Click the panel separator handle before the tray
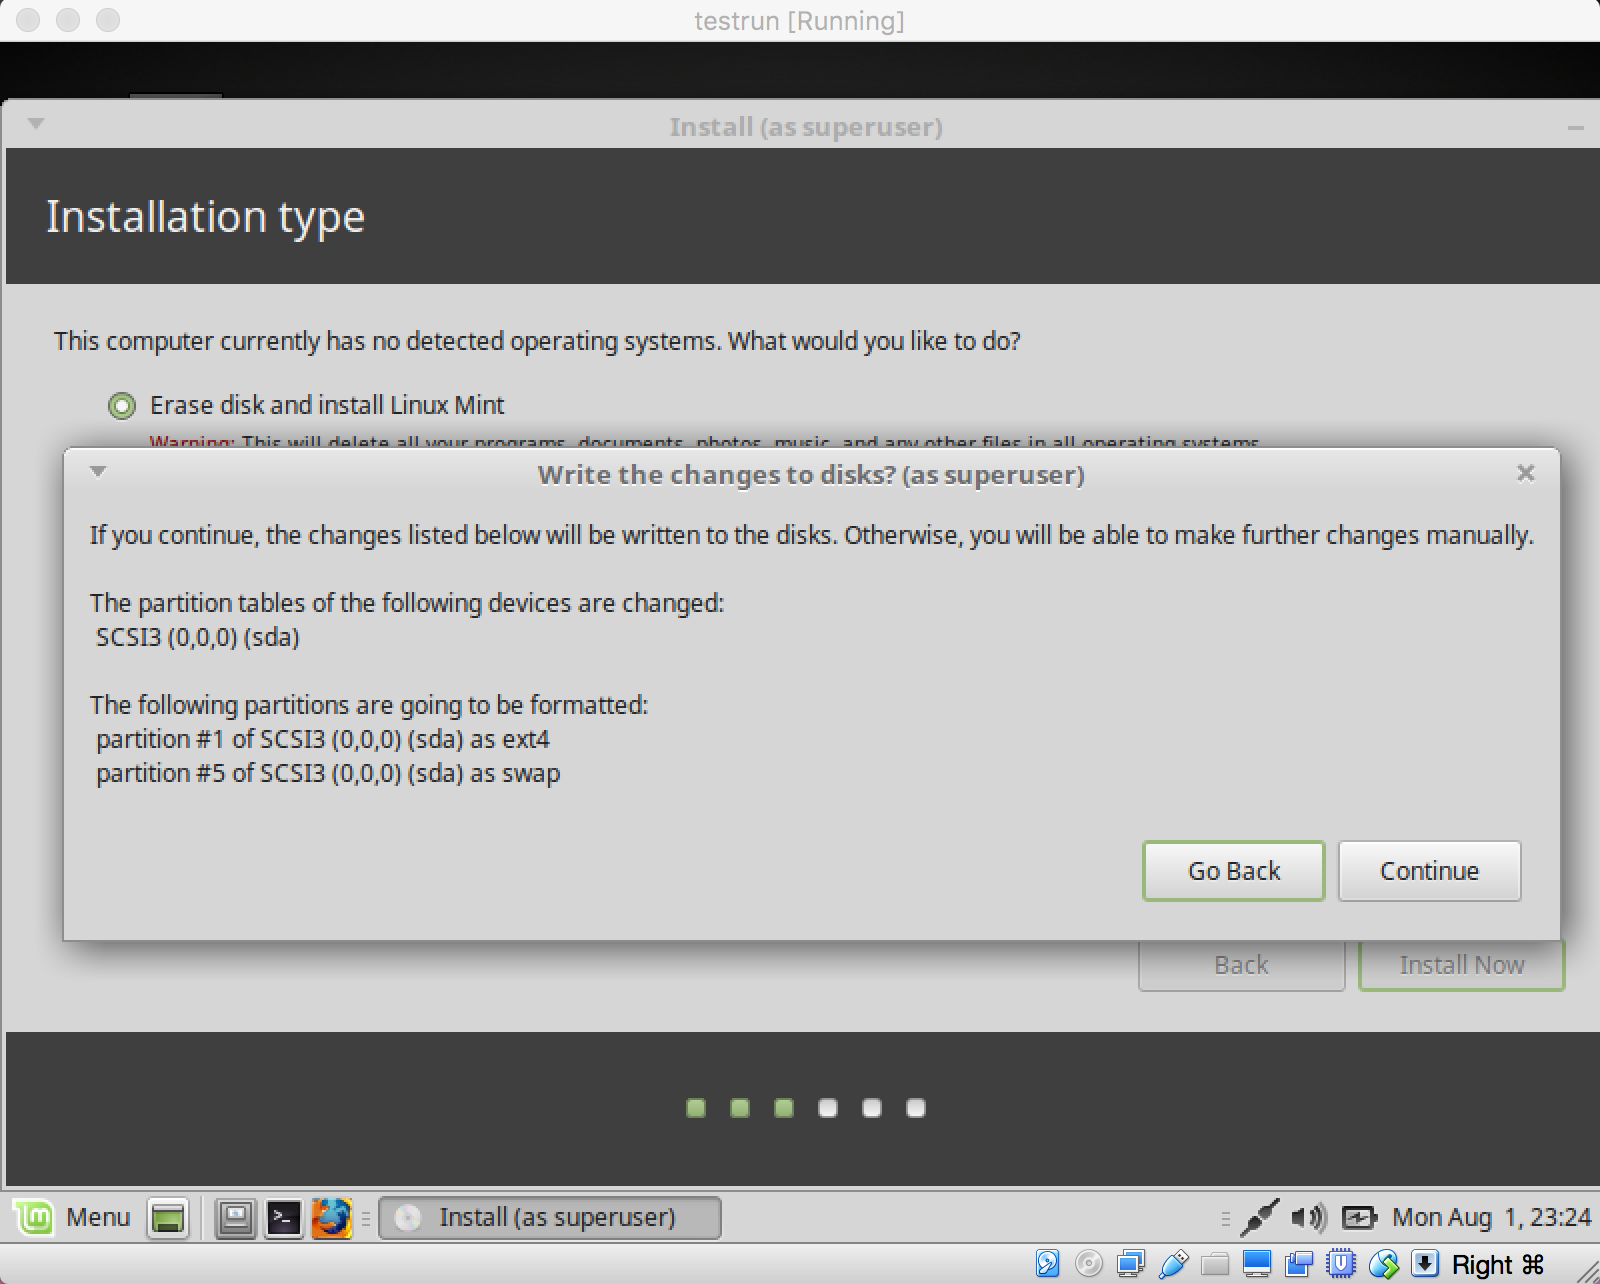 tap(1225, 1218)
